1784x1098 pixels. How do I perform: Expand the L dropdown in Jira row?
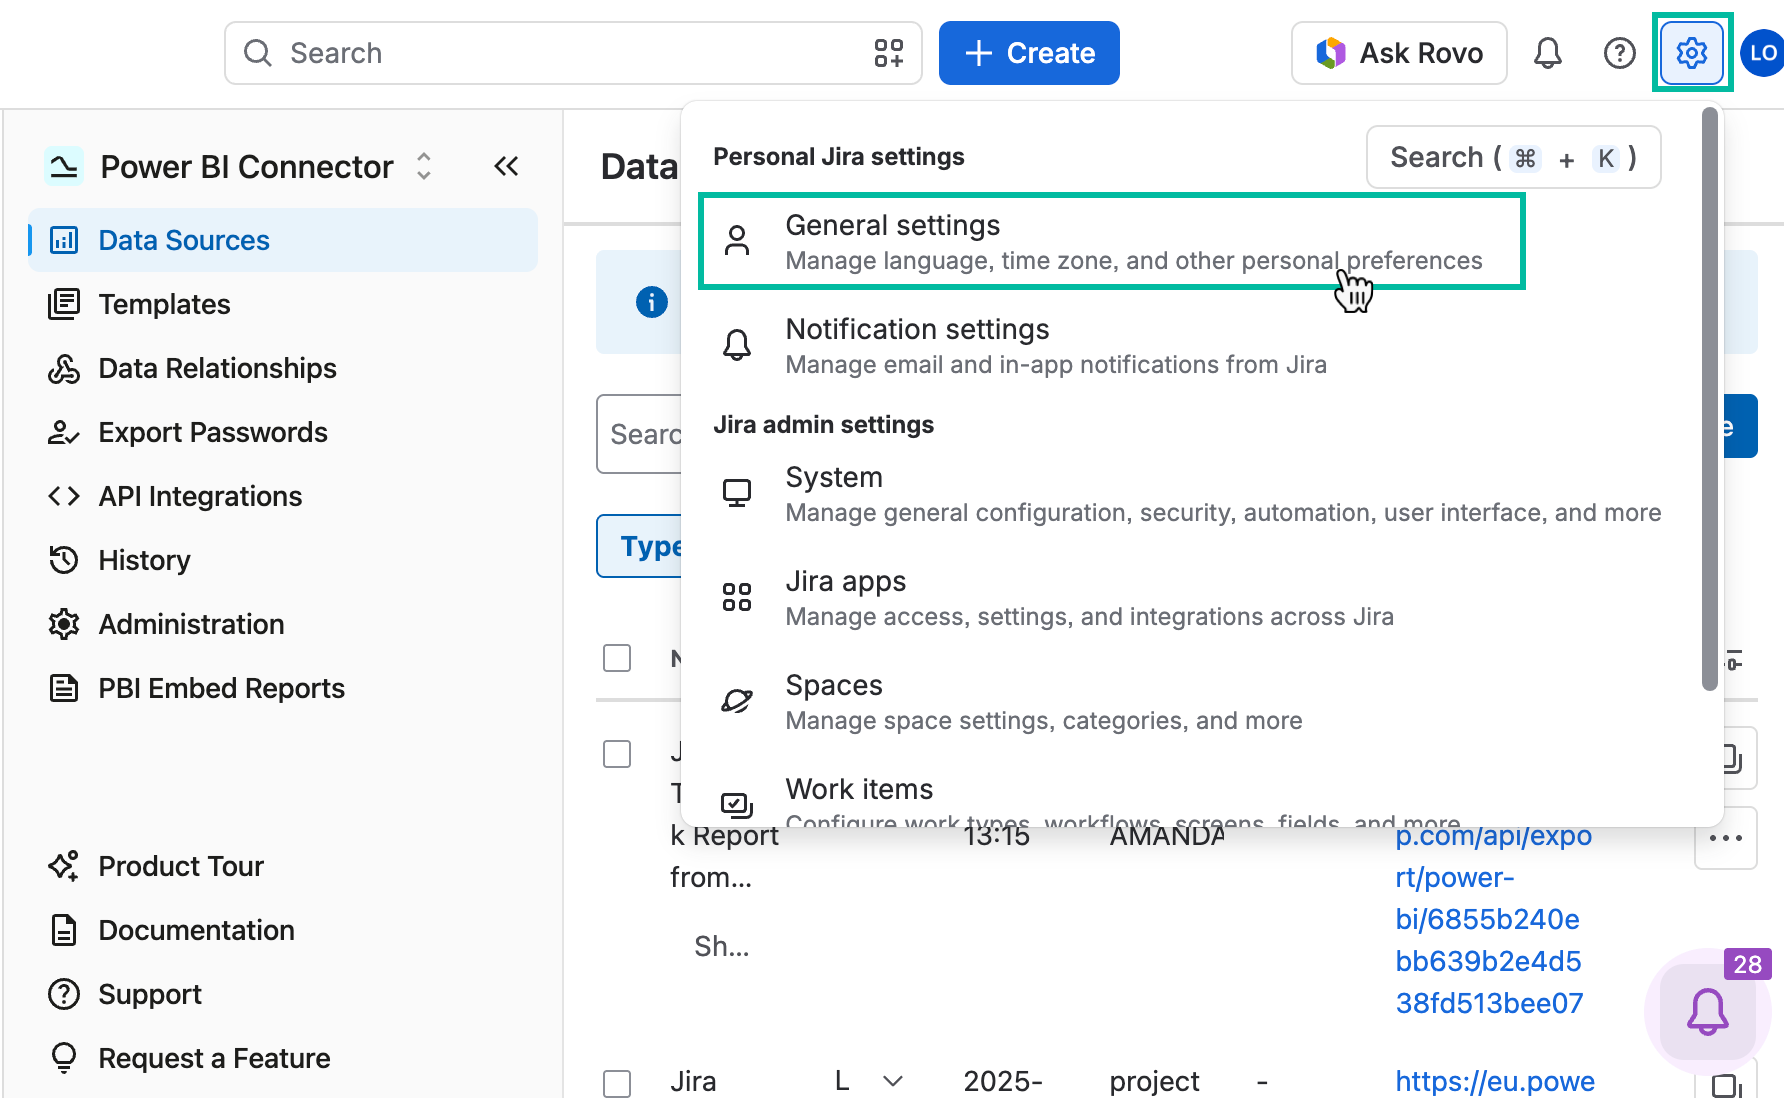893,1081
